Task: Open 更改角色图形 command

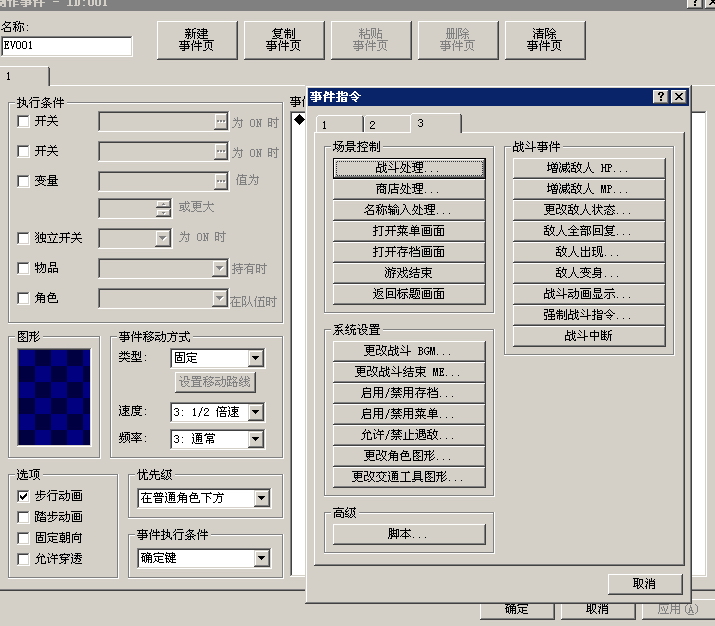Action: [409, 456]
